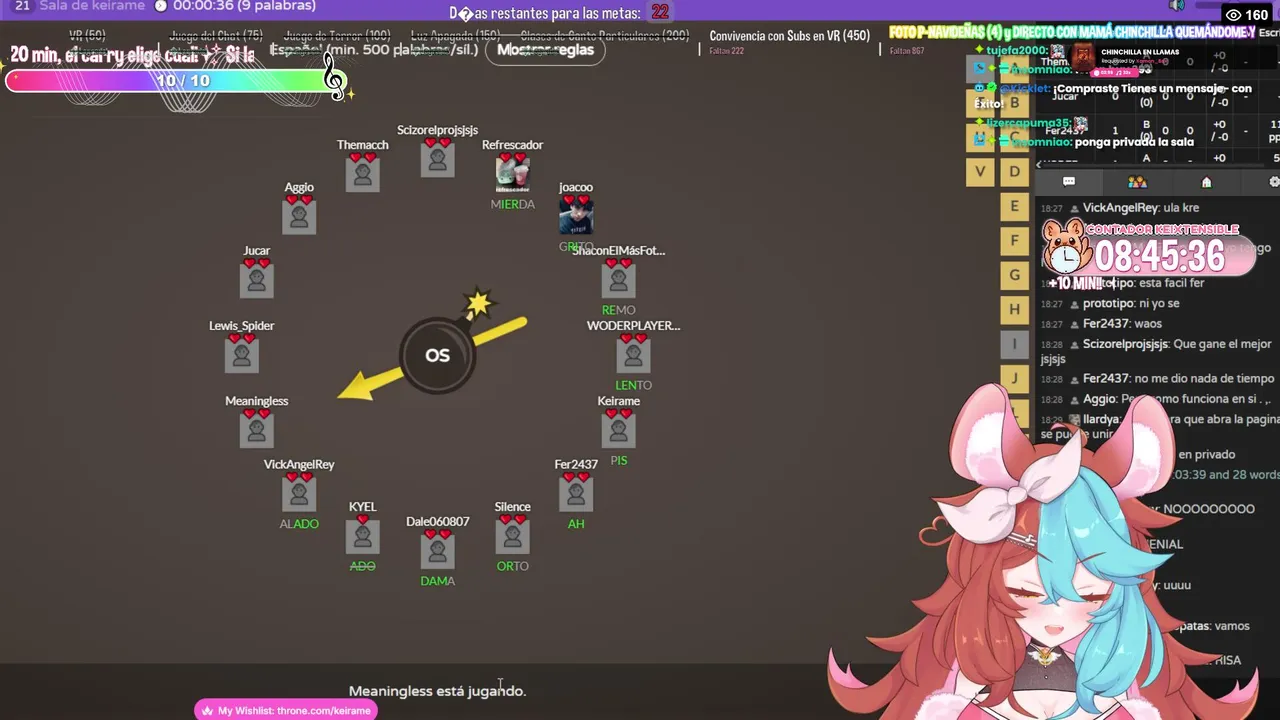Select Themacch's player avatar
The height and width of the screenshot is (720, 1280).
pyautogui.click(x=362, y=174)
